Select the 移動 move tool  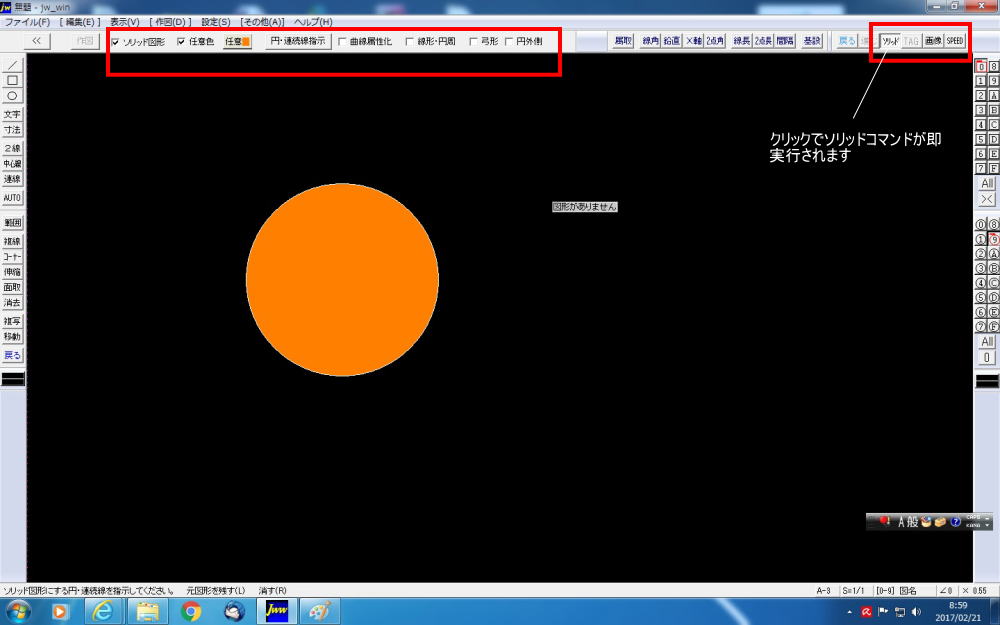[12, 336]
